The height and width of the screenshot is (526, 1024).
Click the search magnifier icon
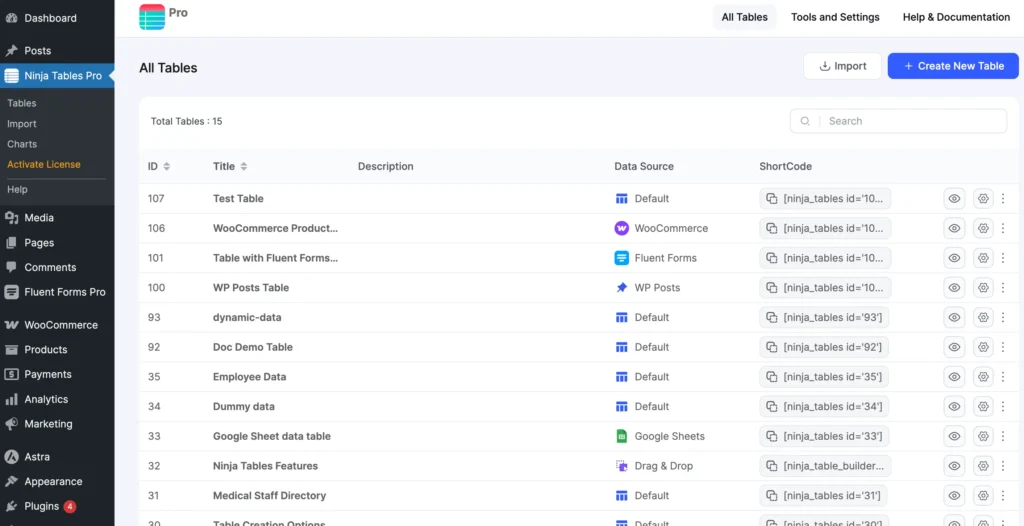click(x=805, y=121)
